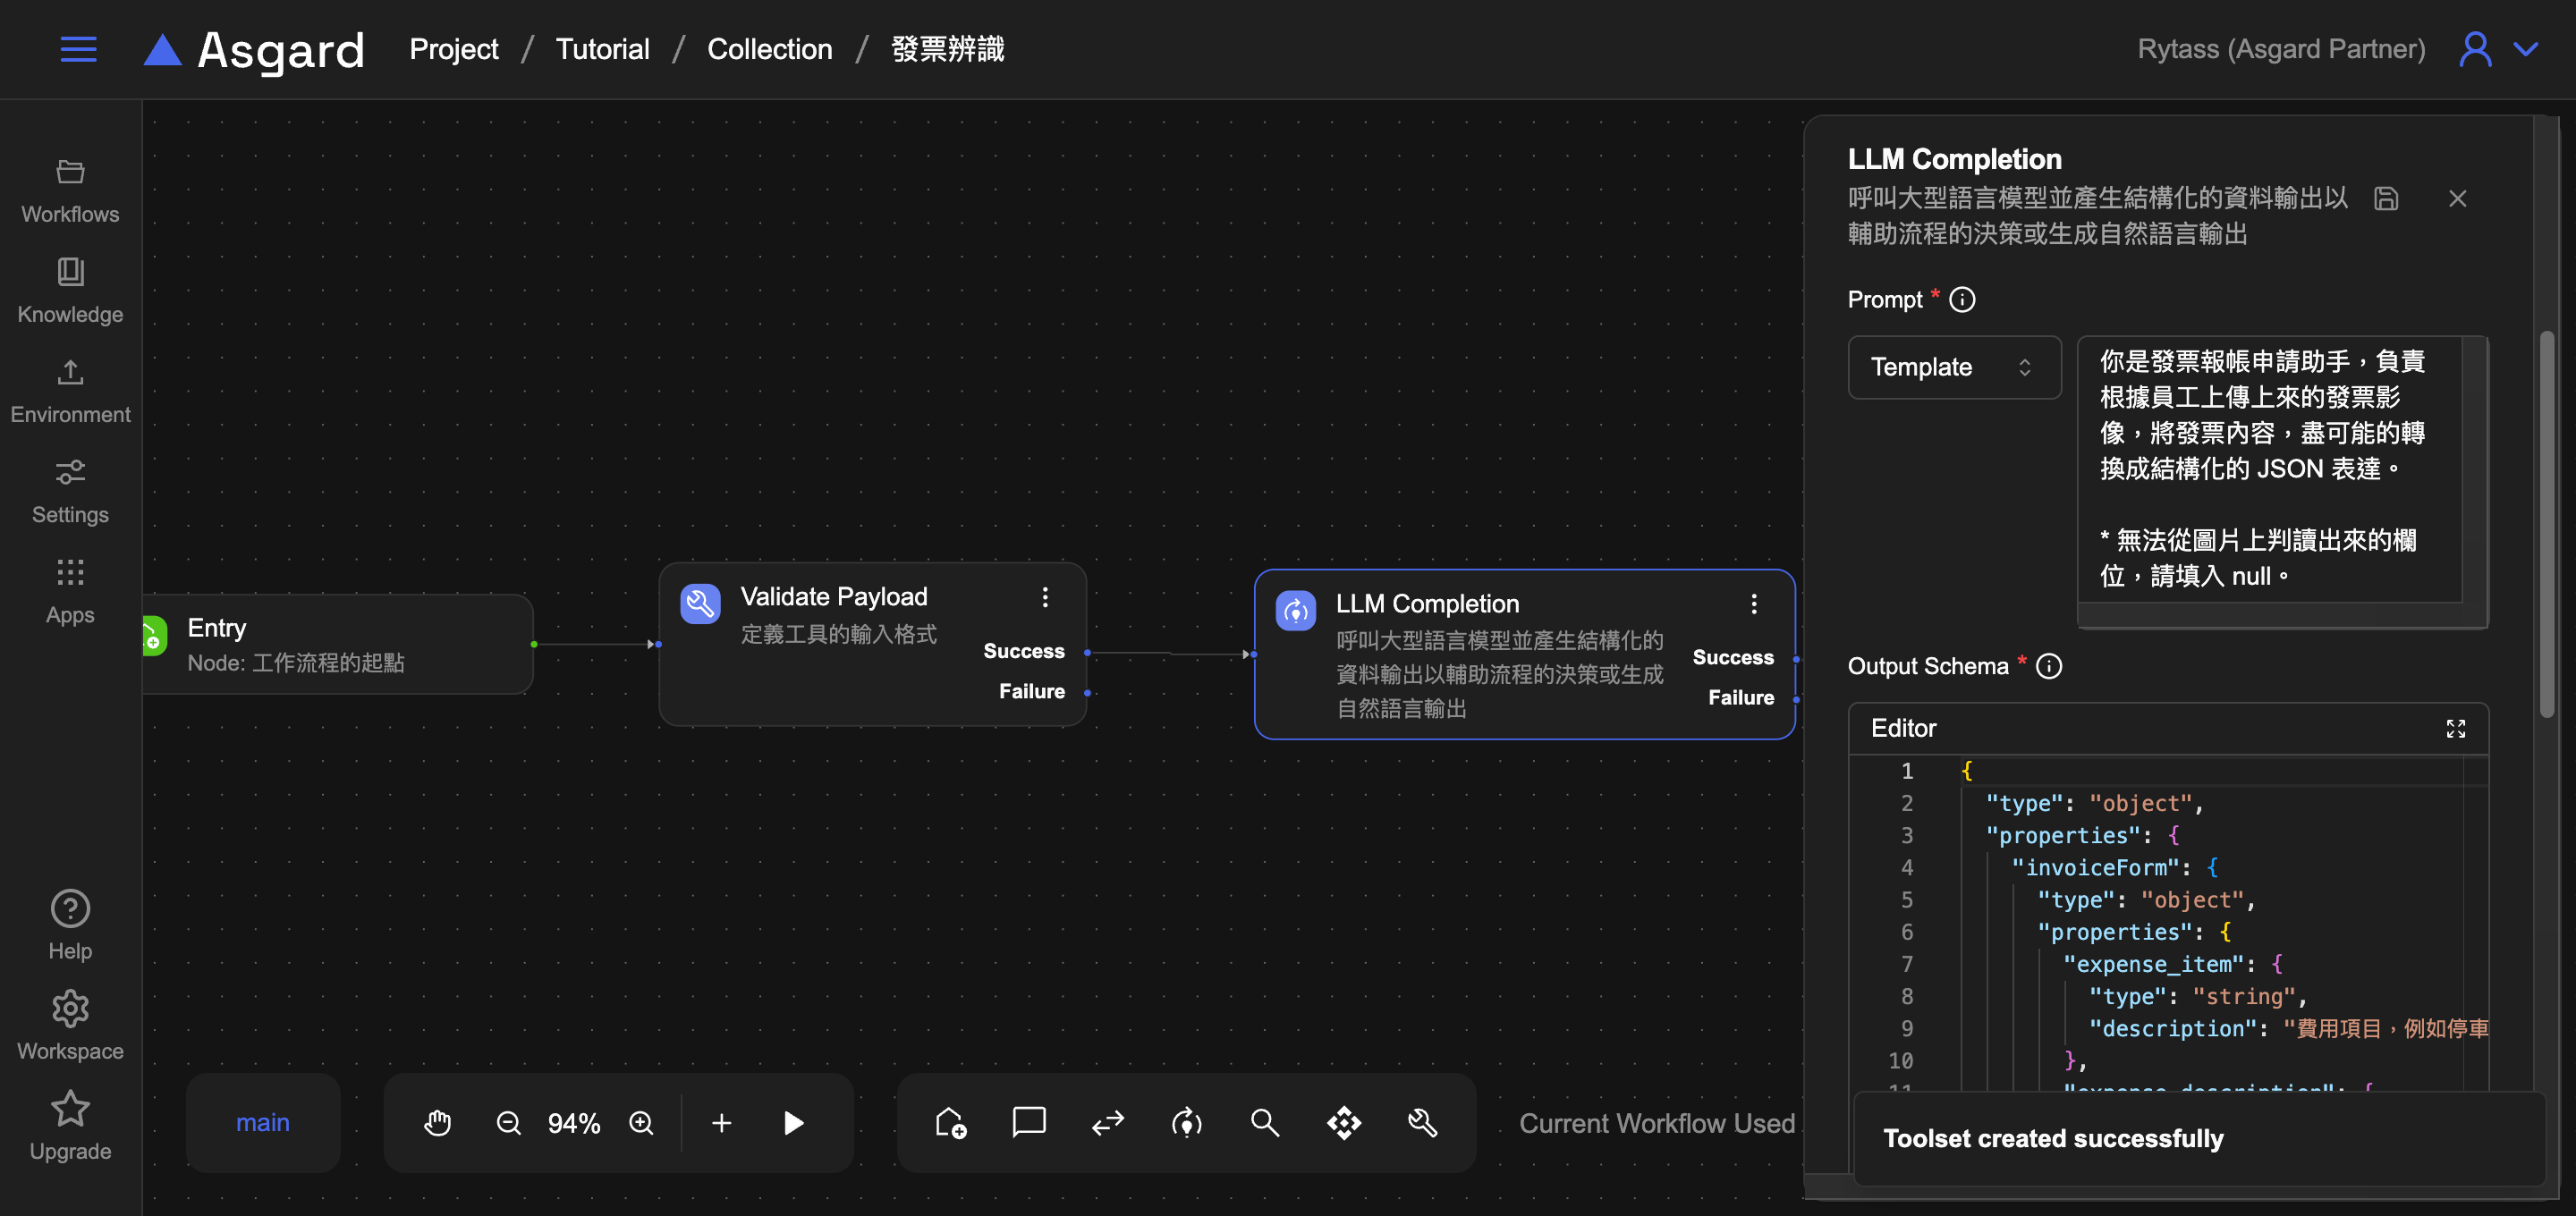Save the LLM Completion node settings
2576x1216 pixels.
click(x=2386, y=199)
